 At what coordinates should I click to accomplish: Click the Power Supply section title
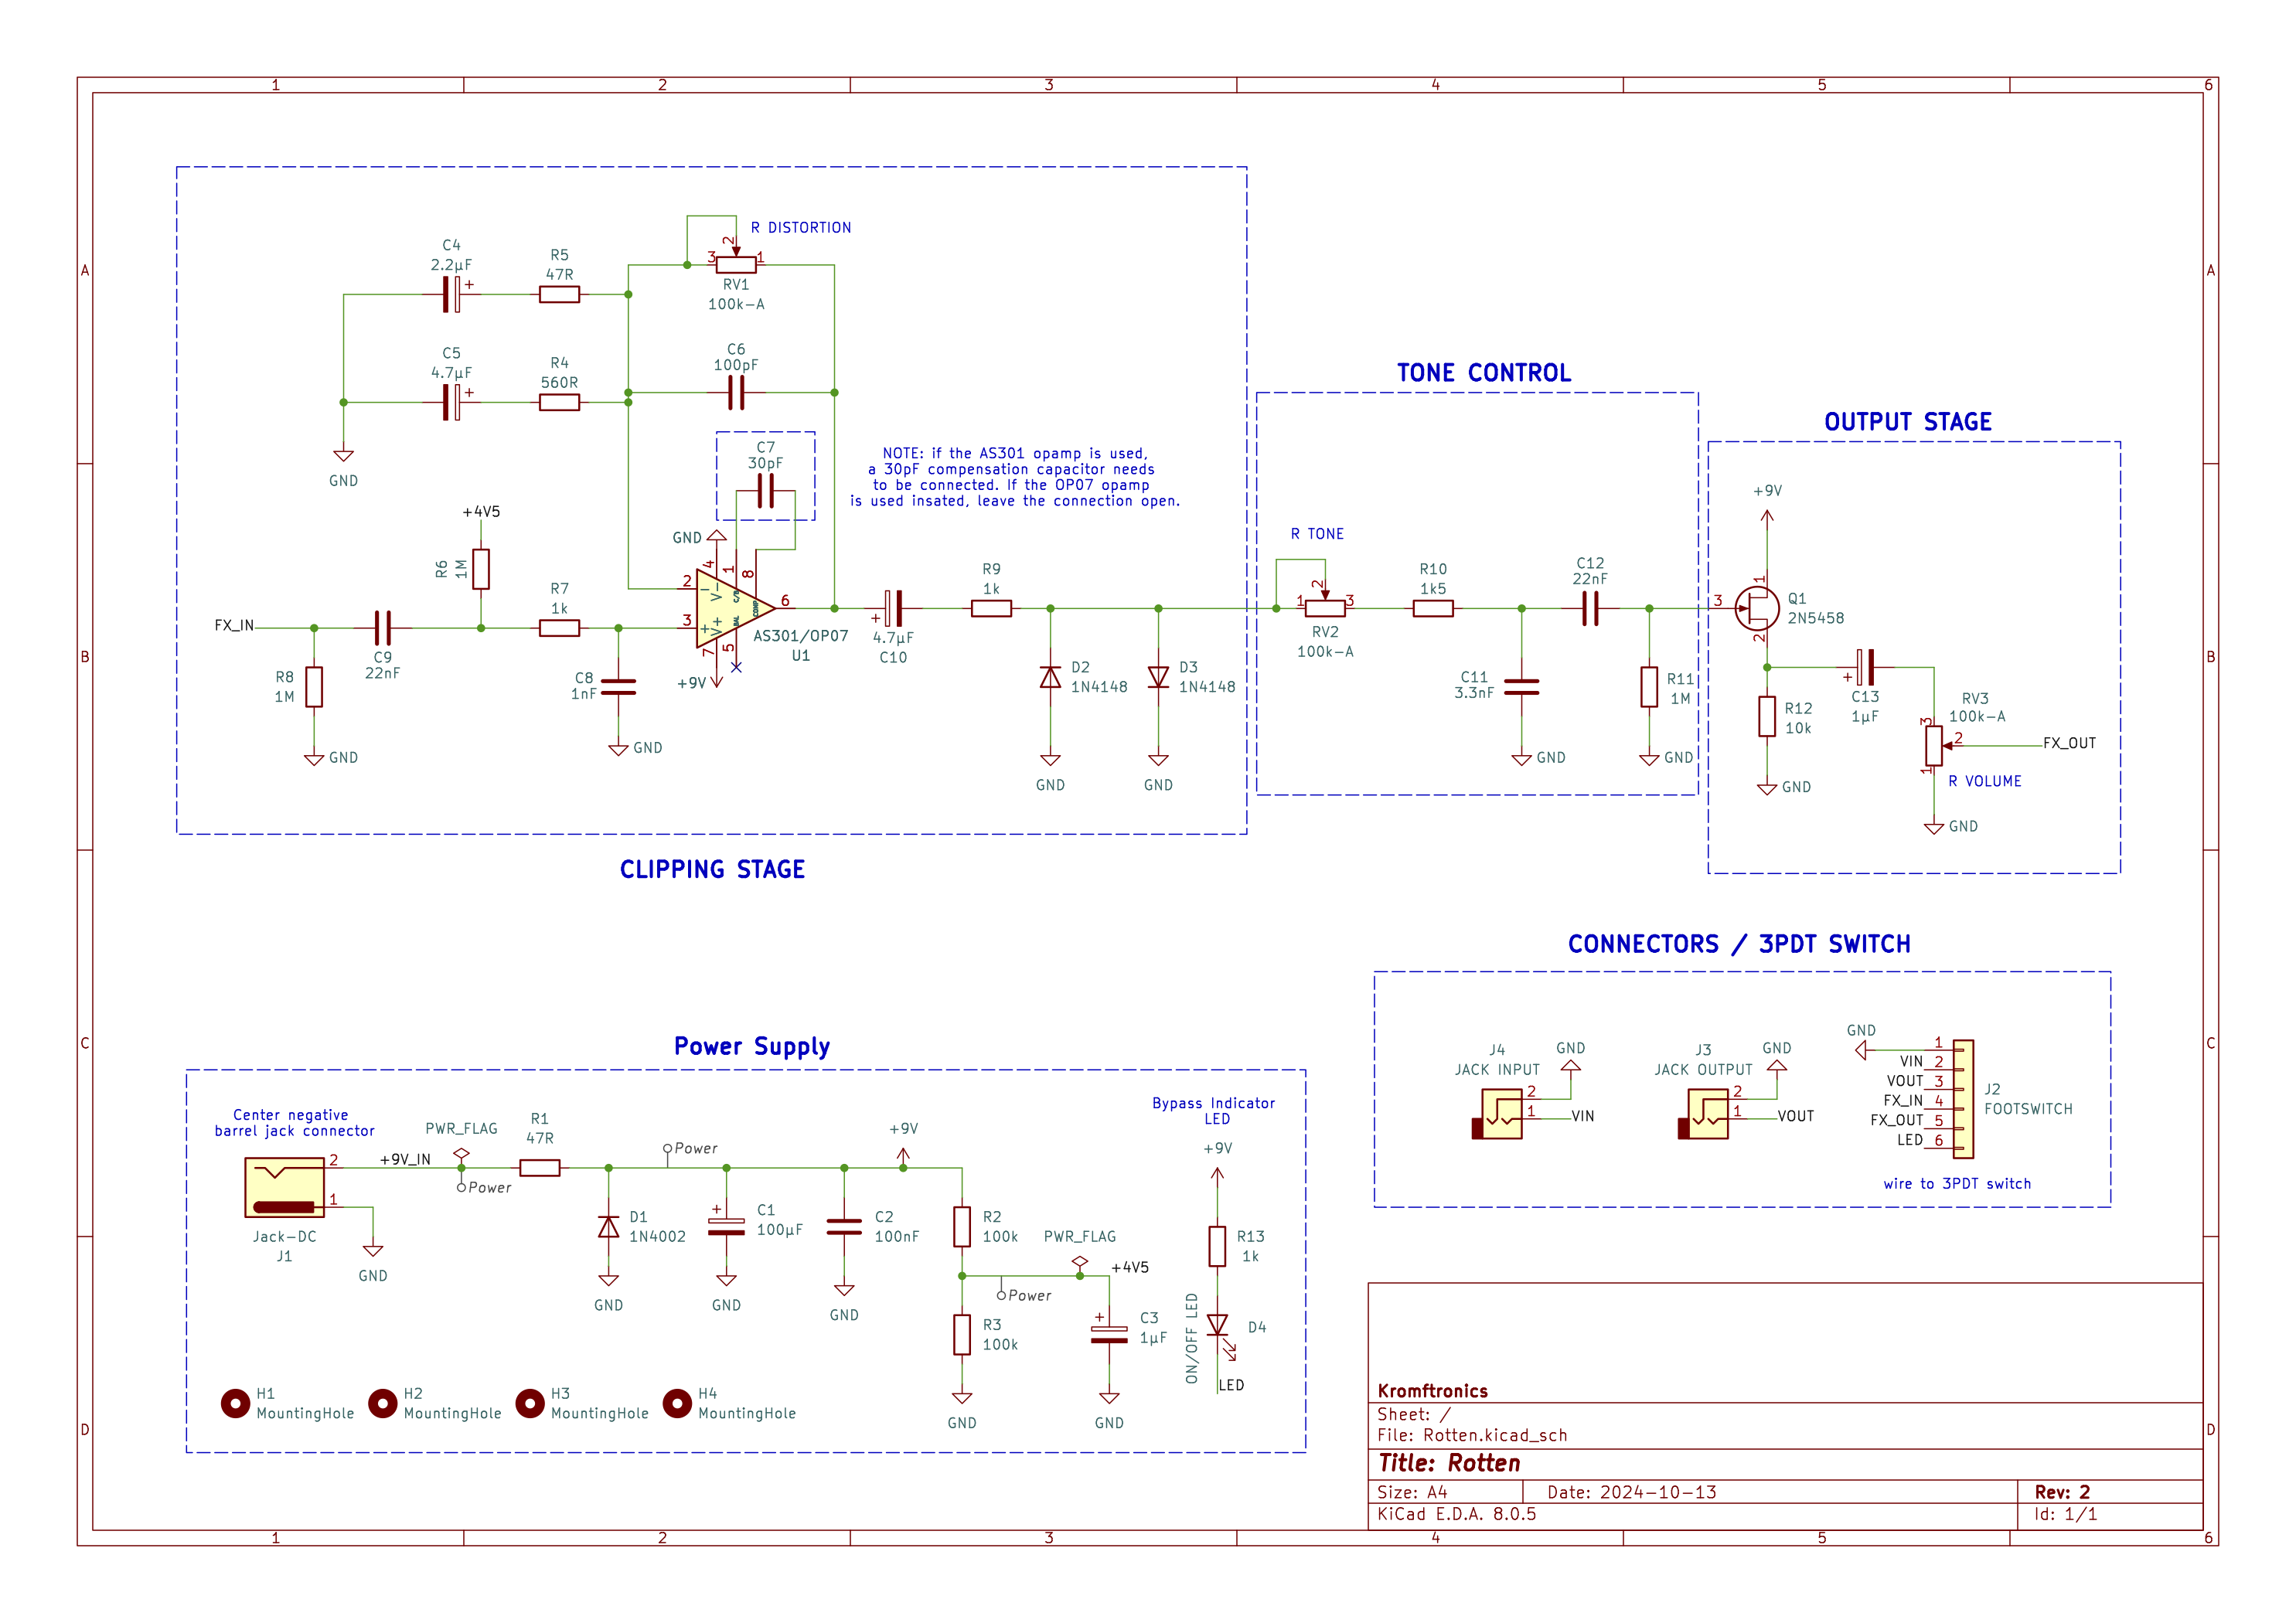pos(752,1046)
